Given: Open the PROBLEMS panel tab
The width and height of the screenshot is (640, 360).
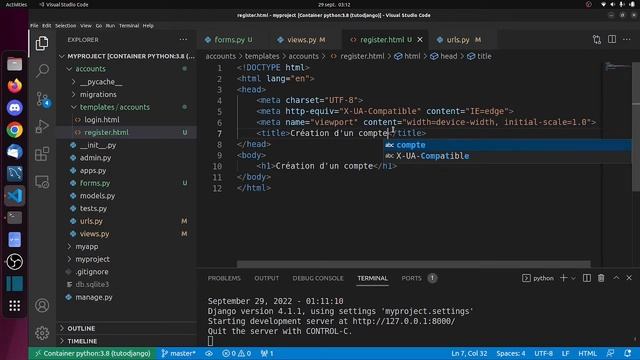Looking at the screenshot, I should coord(224,278).
